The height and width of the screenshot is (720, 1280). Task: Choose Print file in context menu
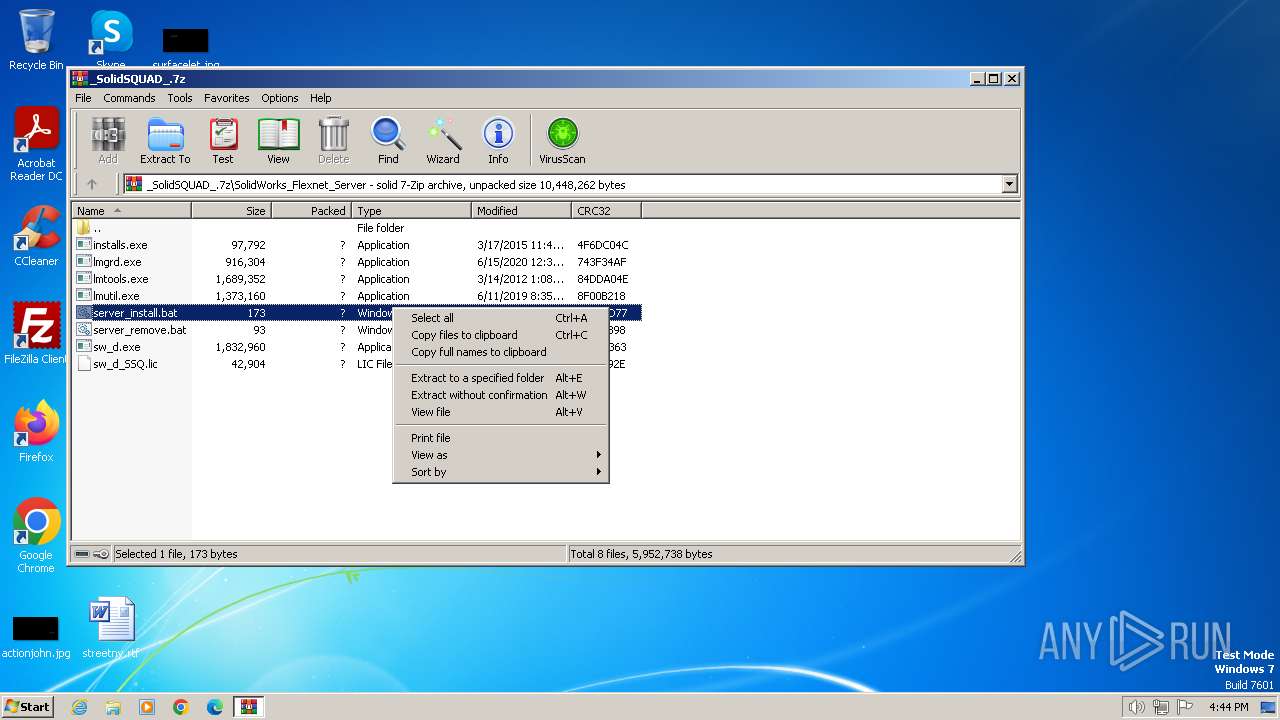[501, 438]
